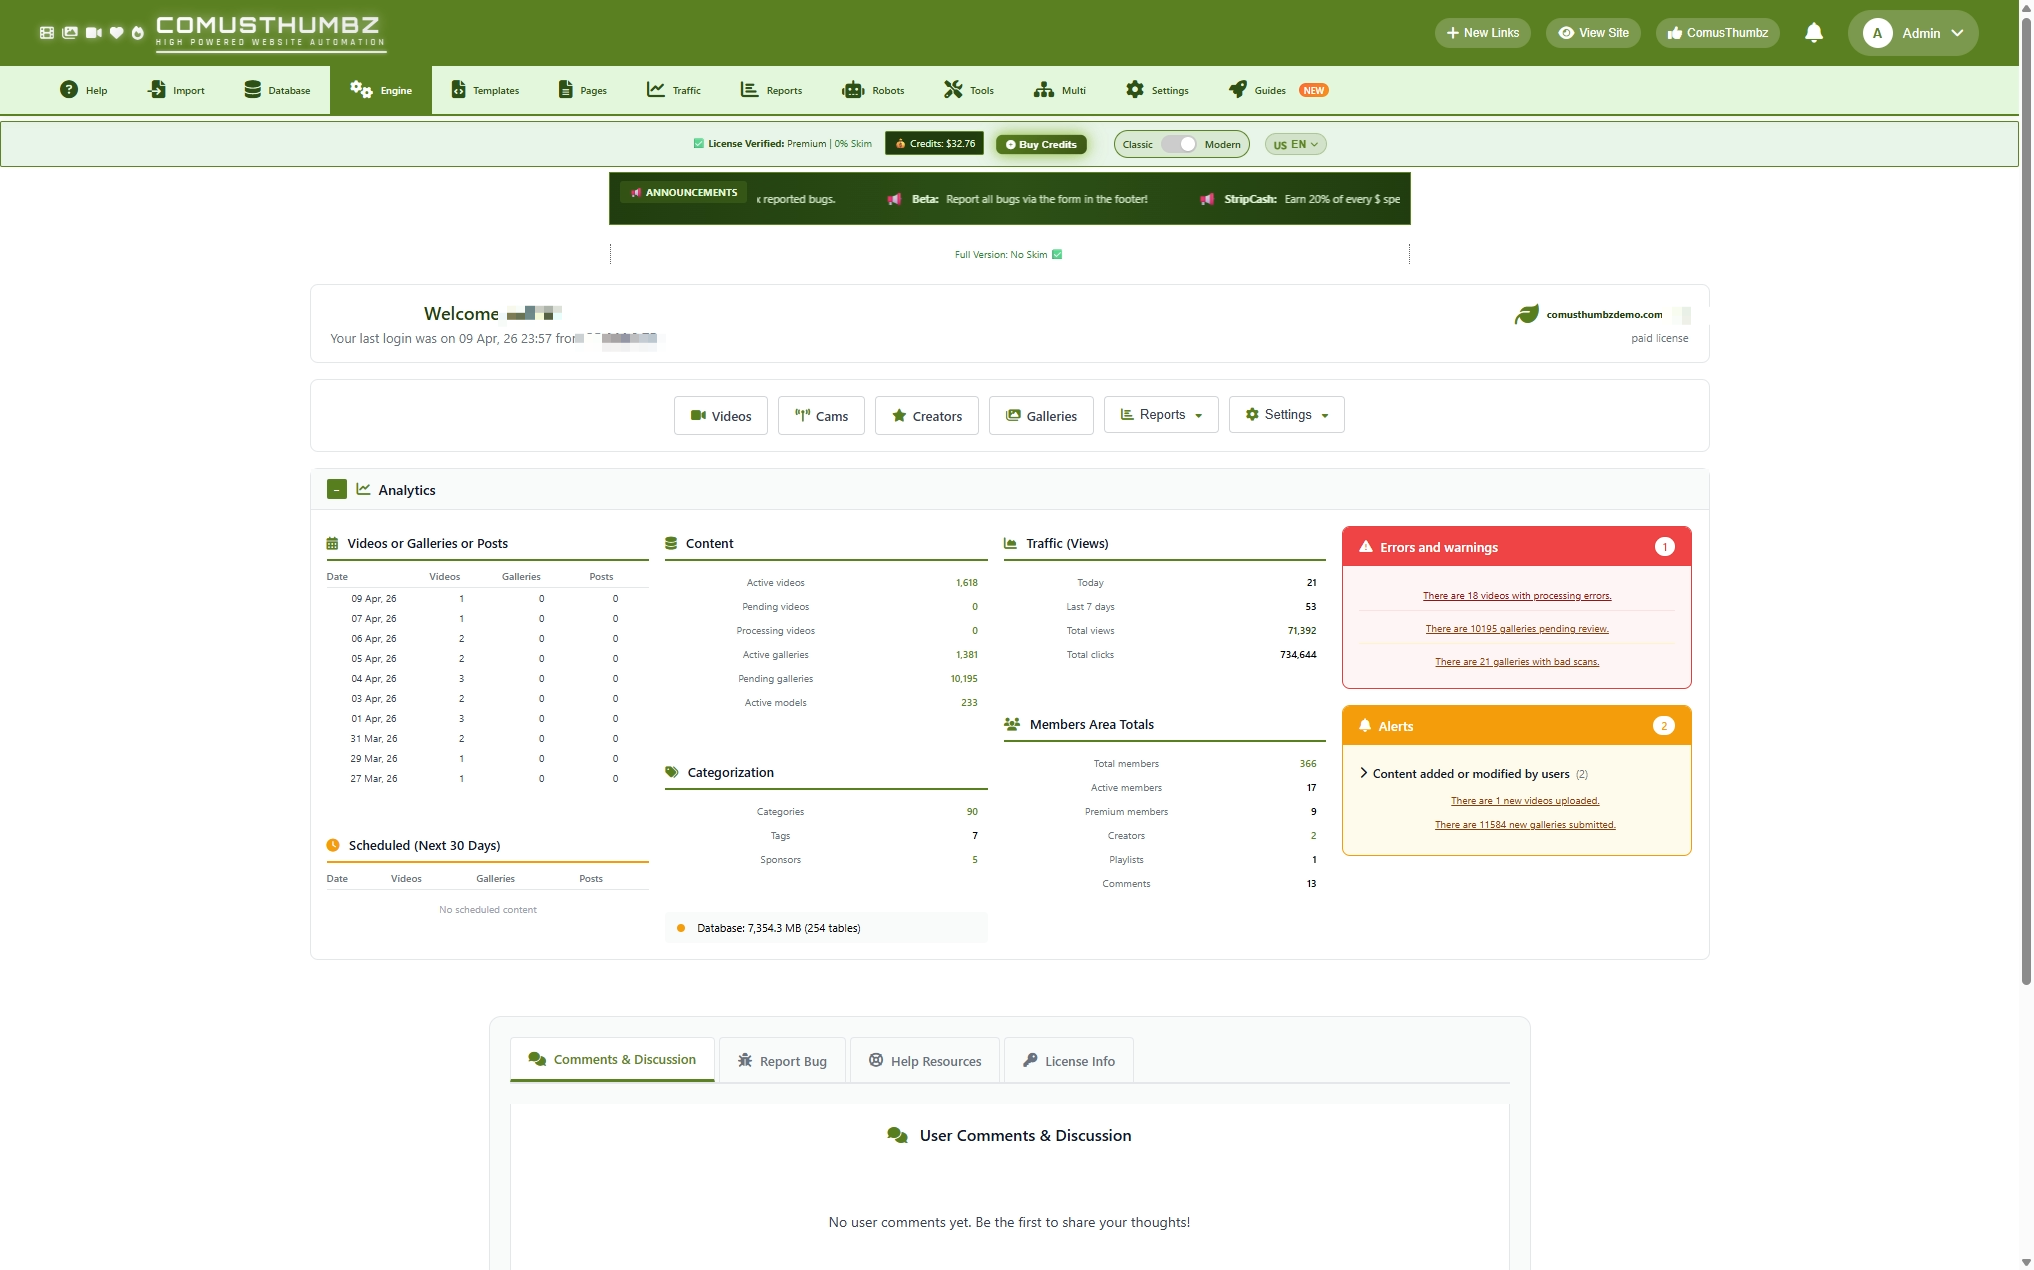Switch to the License Info tab
The width and height of the screenshot is (2034, 1270).
(1068, 1061)
